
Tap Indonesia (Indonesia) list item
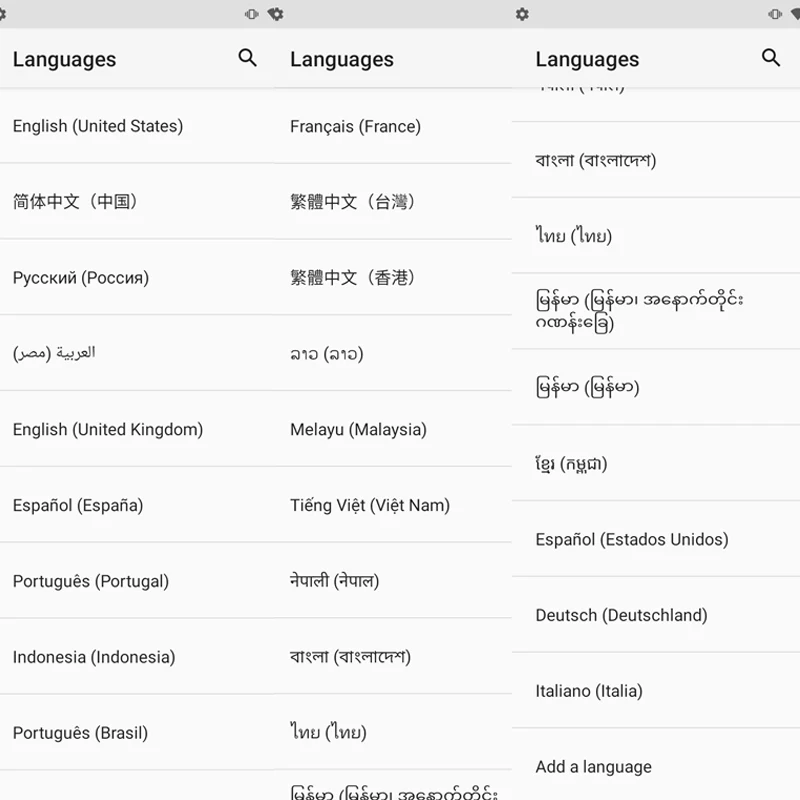pyautogui.click(x=138, y=657)
